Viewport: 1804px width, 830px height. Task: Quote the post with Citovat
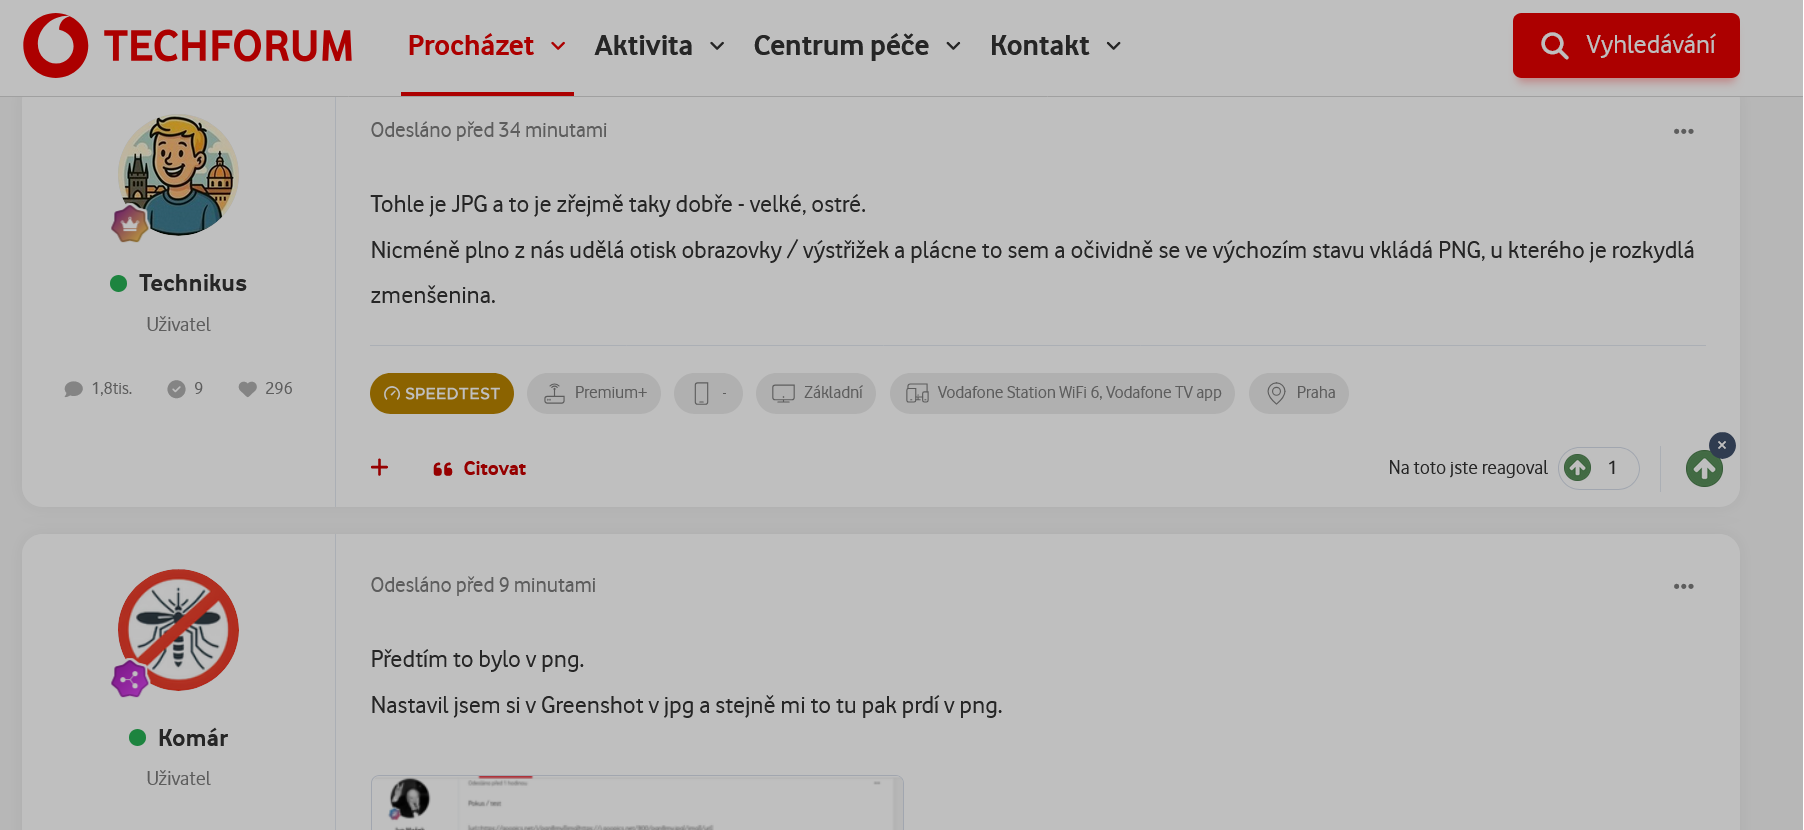(x=480, y=469)
